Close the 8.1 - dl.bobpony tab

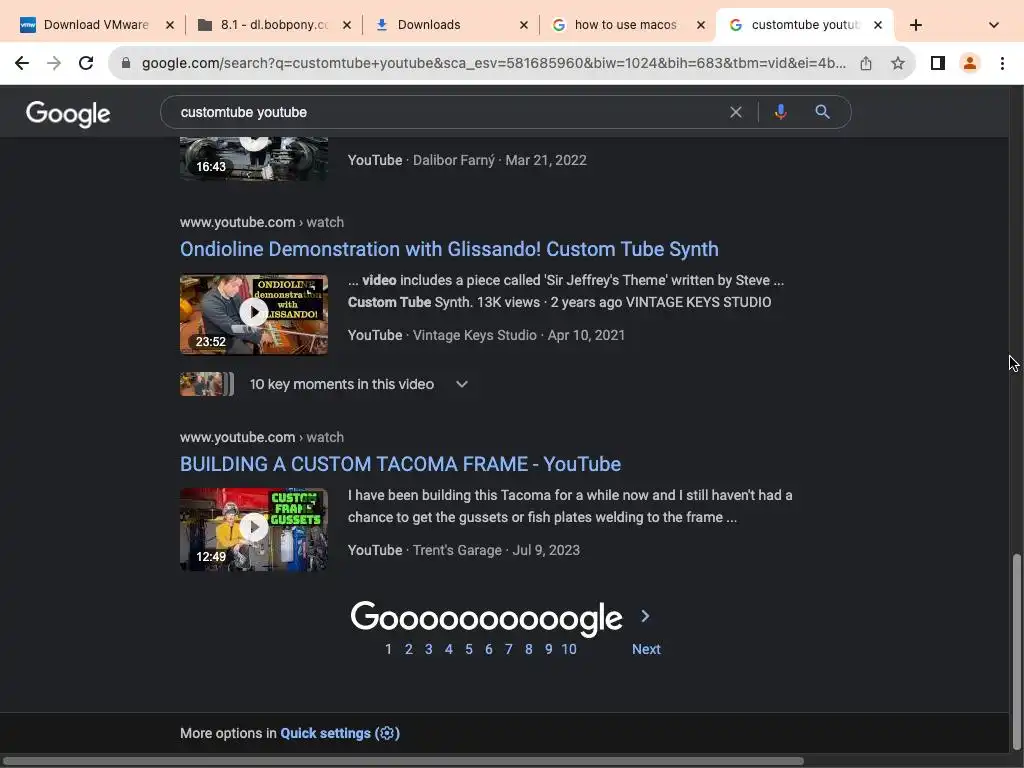point(347,25)
